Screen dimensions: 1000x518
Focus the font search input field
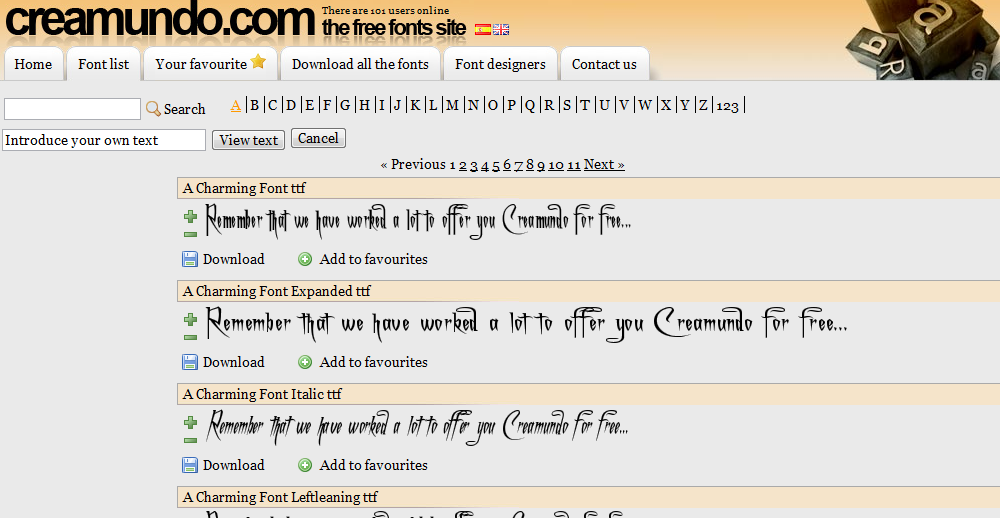point(72,108)
